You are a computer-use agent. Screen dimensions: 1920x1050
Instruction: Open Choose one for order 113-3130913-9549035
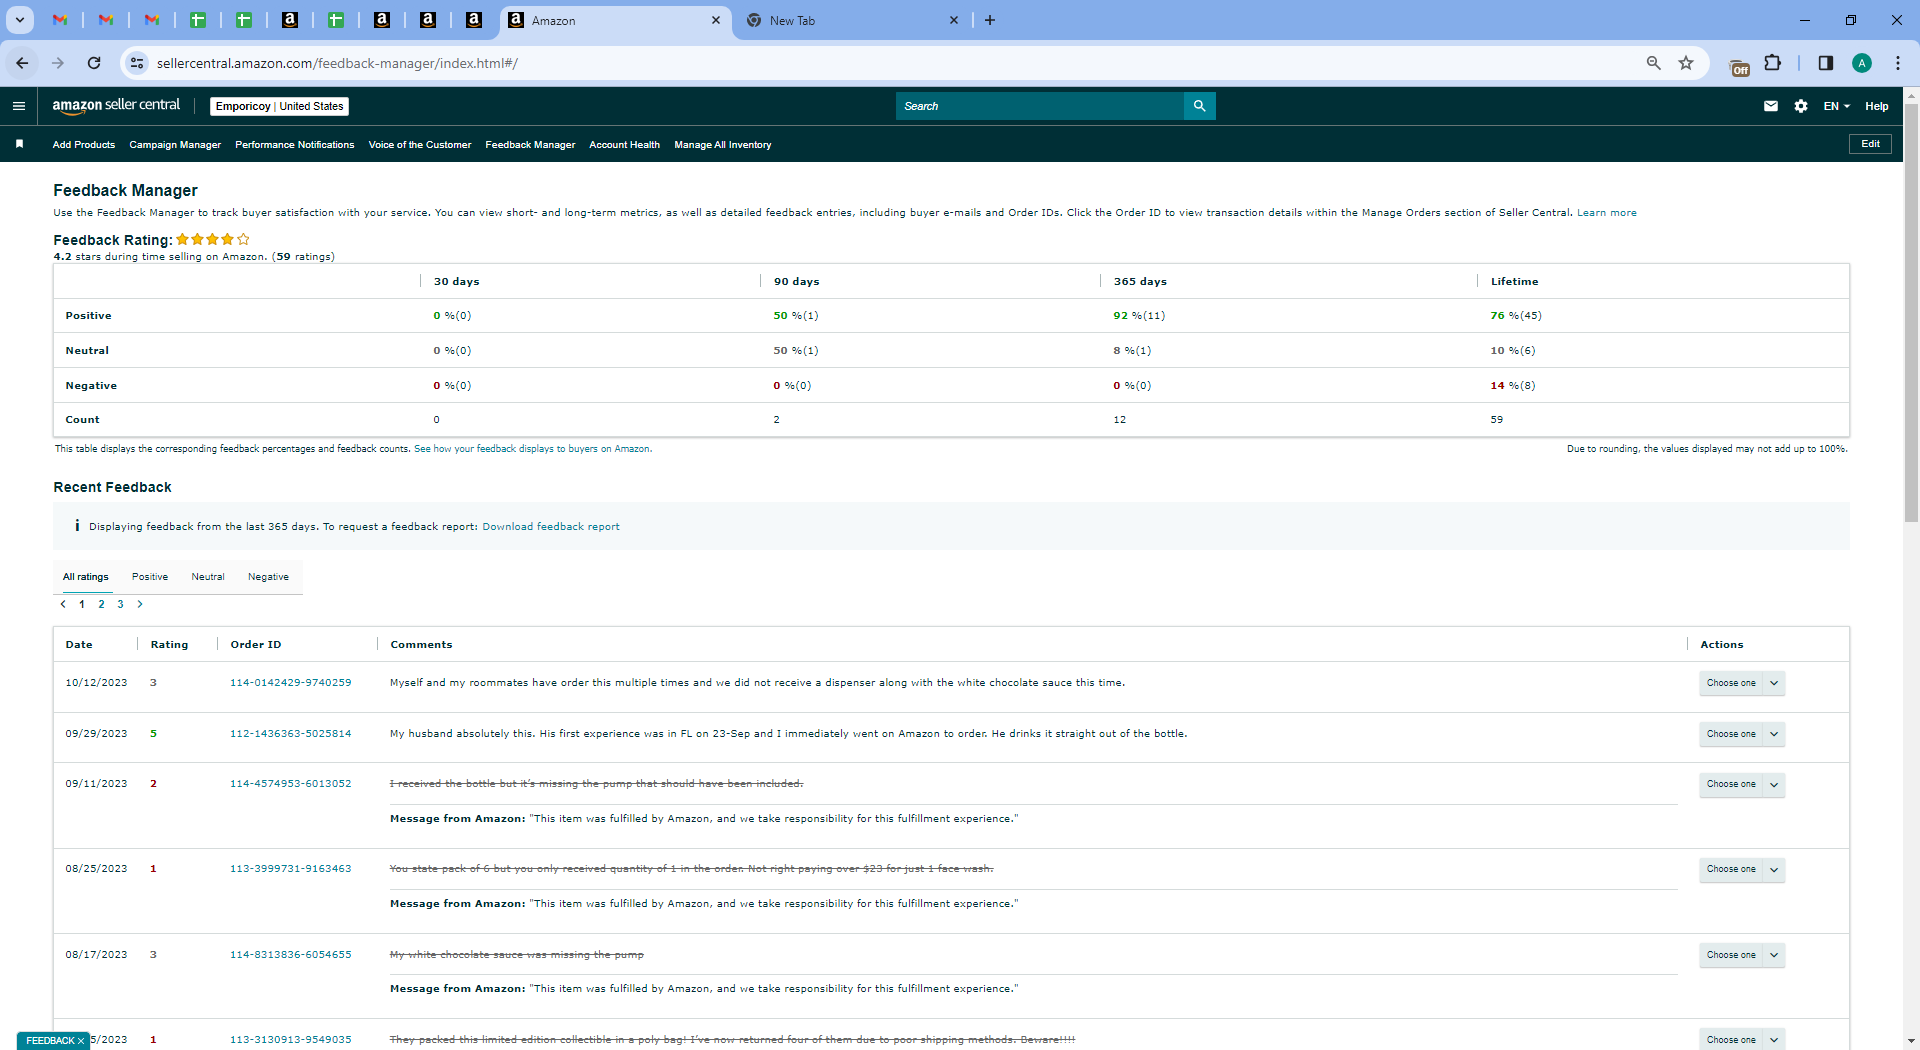tap(1742, 1040)
